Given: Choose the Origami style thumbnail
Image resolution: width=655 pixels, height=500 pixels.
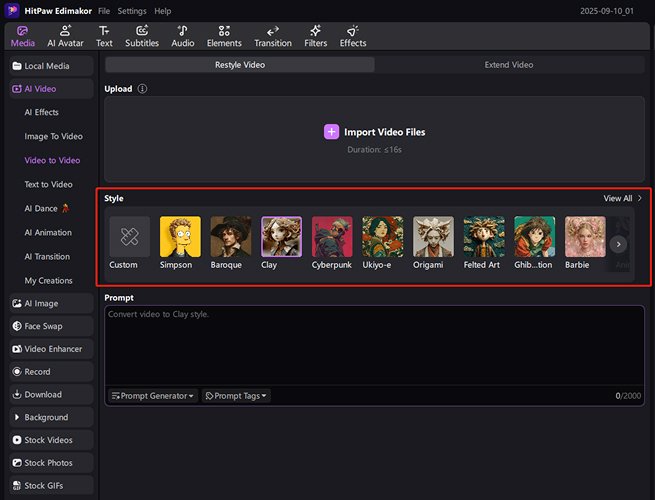Looking at the screenshot, I should pos(433,236).
